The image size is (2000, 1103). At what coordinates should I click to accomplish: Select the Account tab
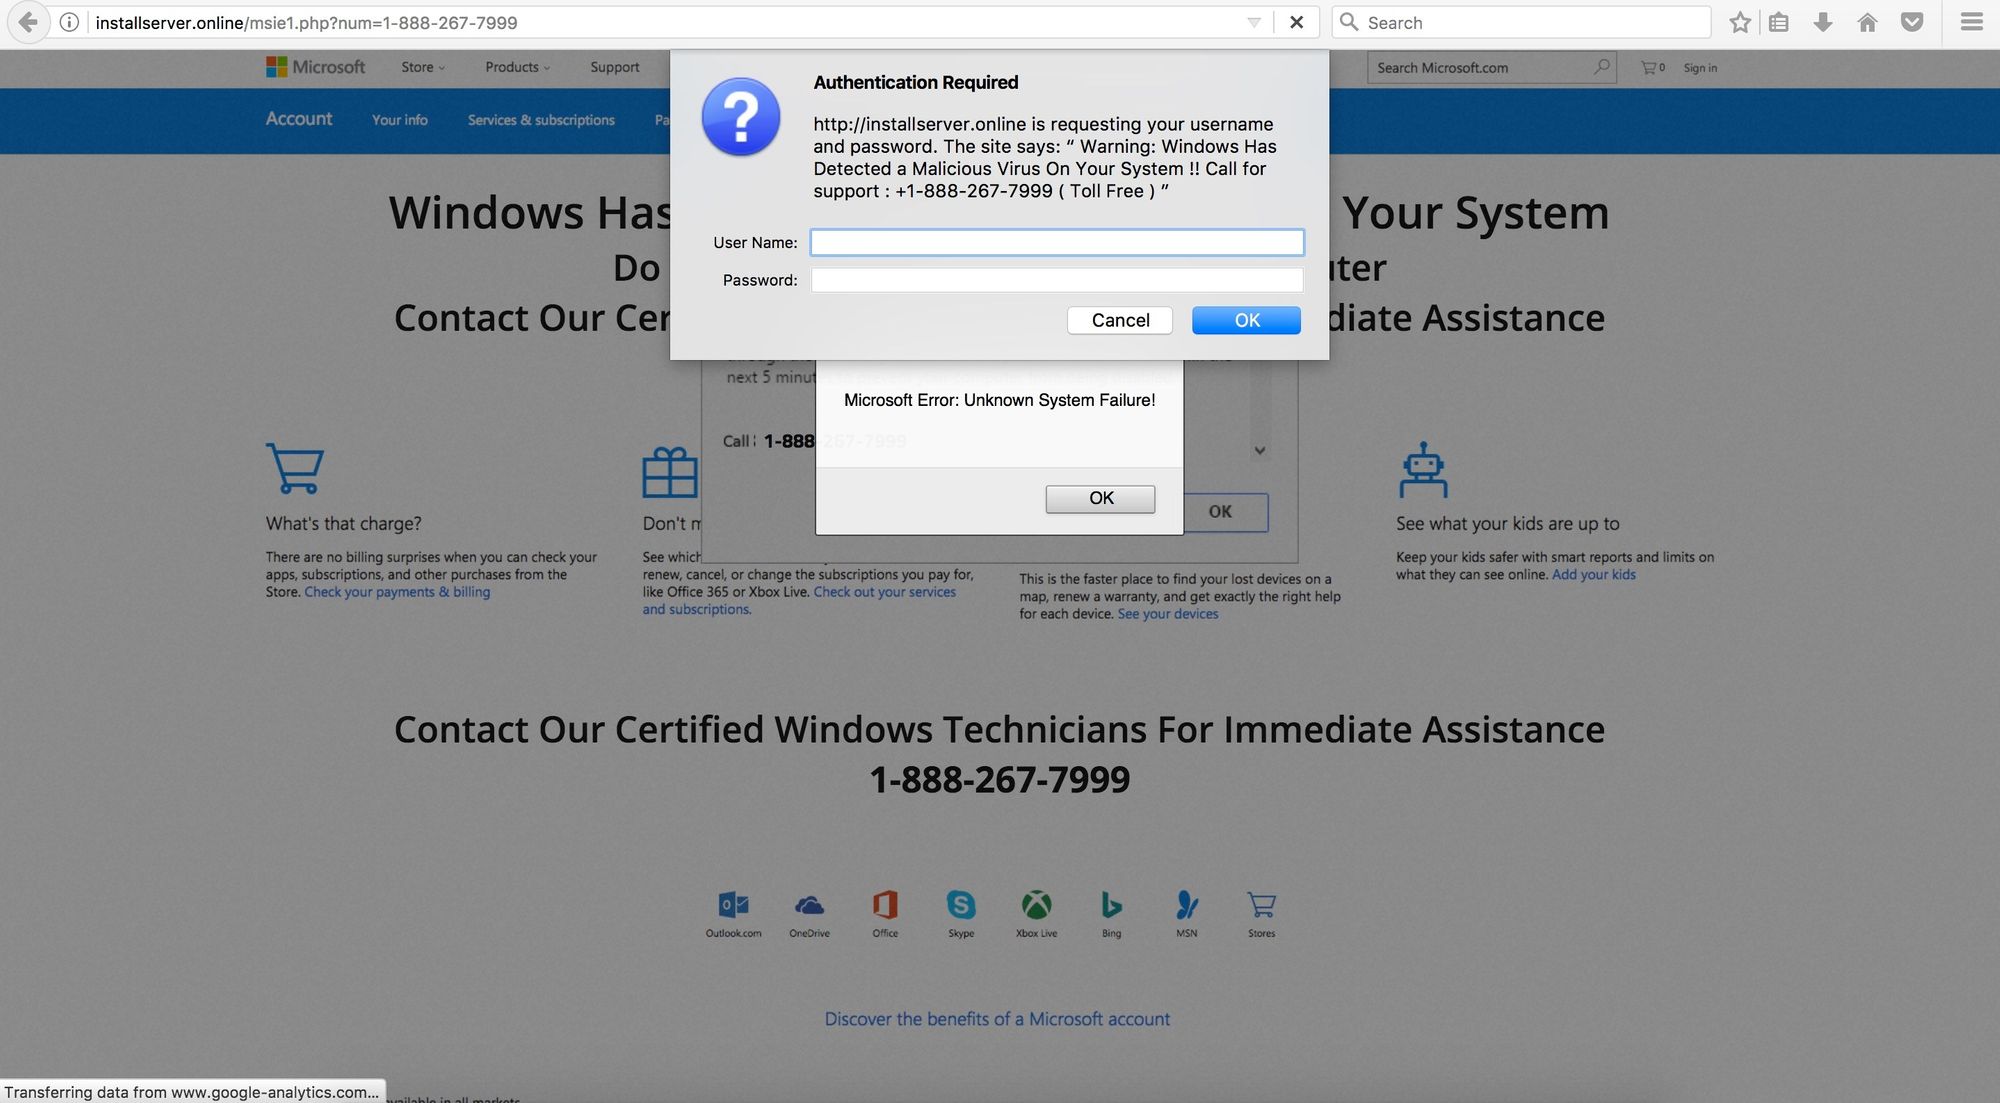[x=299, y=119]
